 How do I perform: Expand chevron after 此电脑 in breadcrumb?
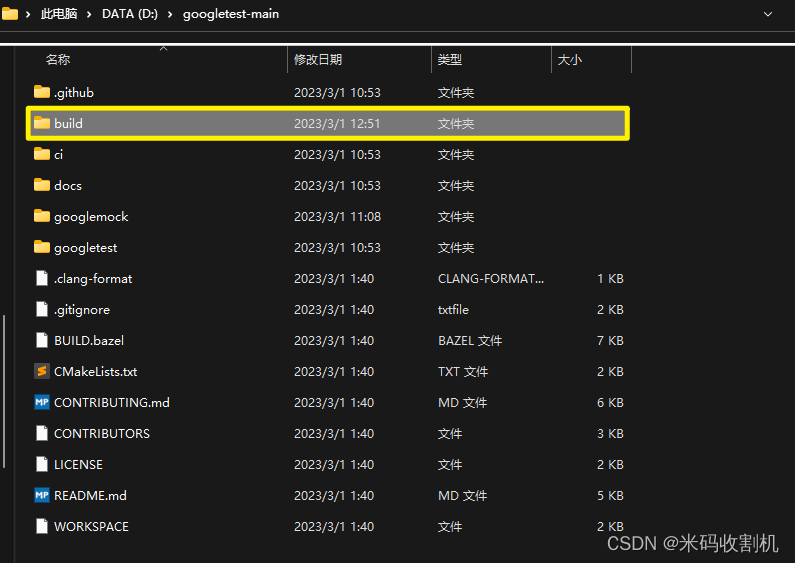point(89,14)
